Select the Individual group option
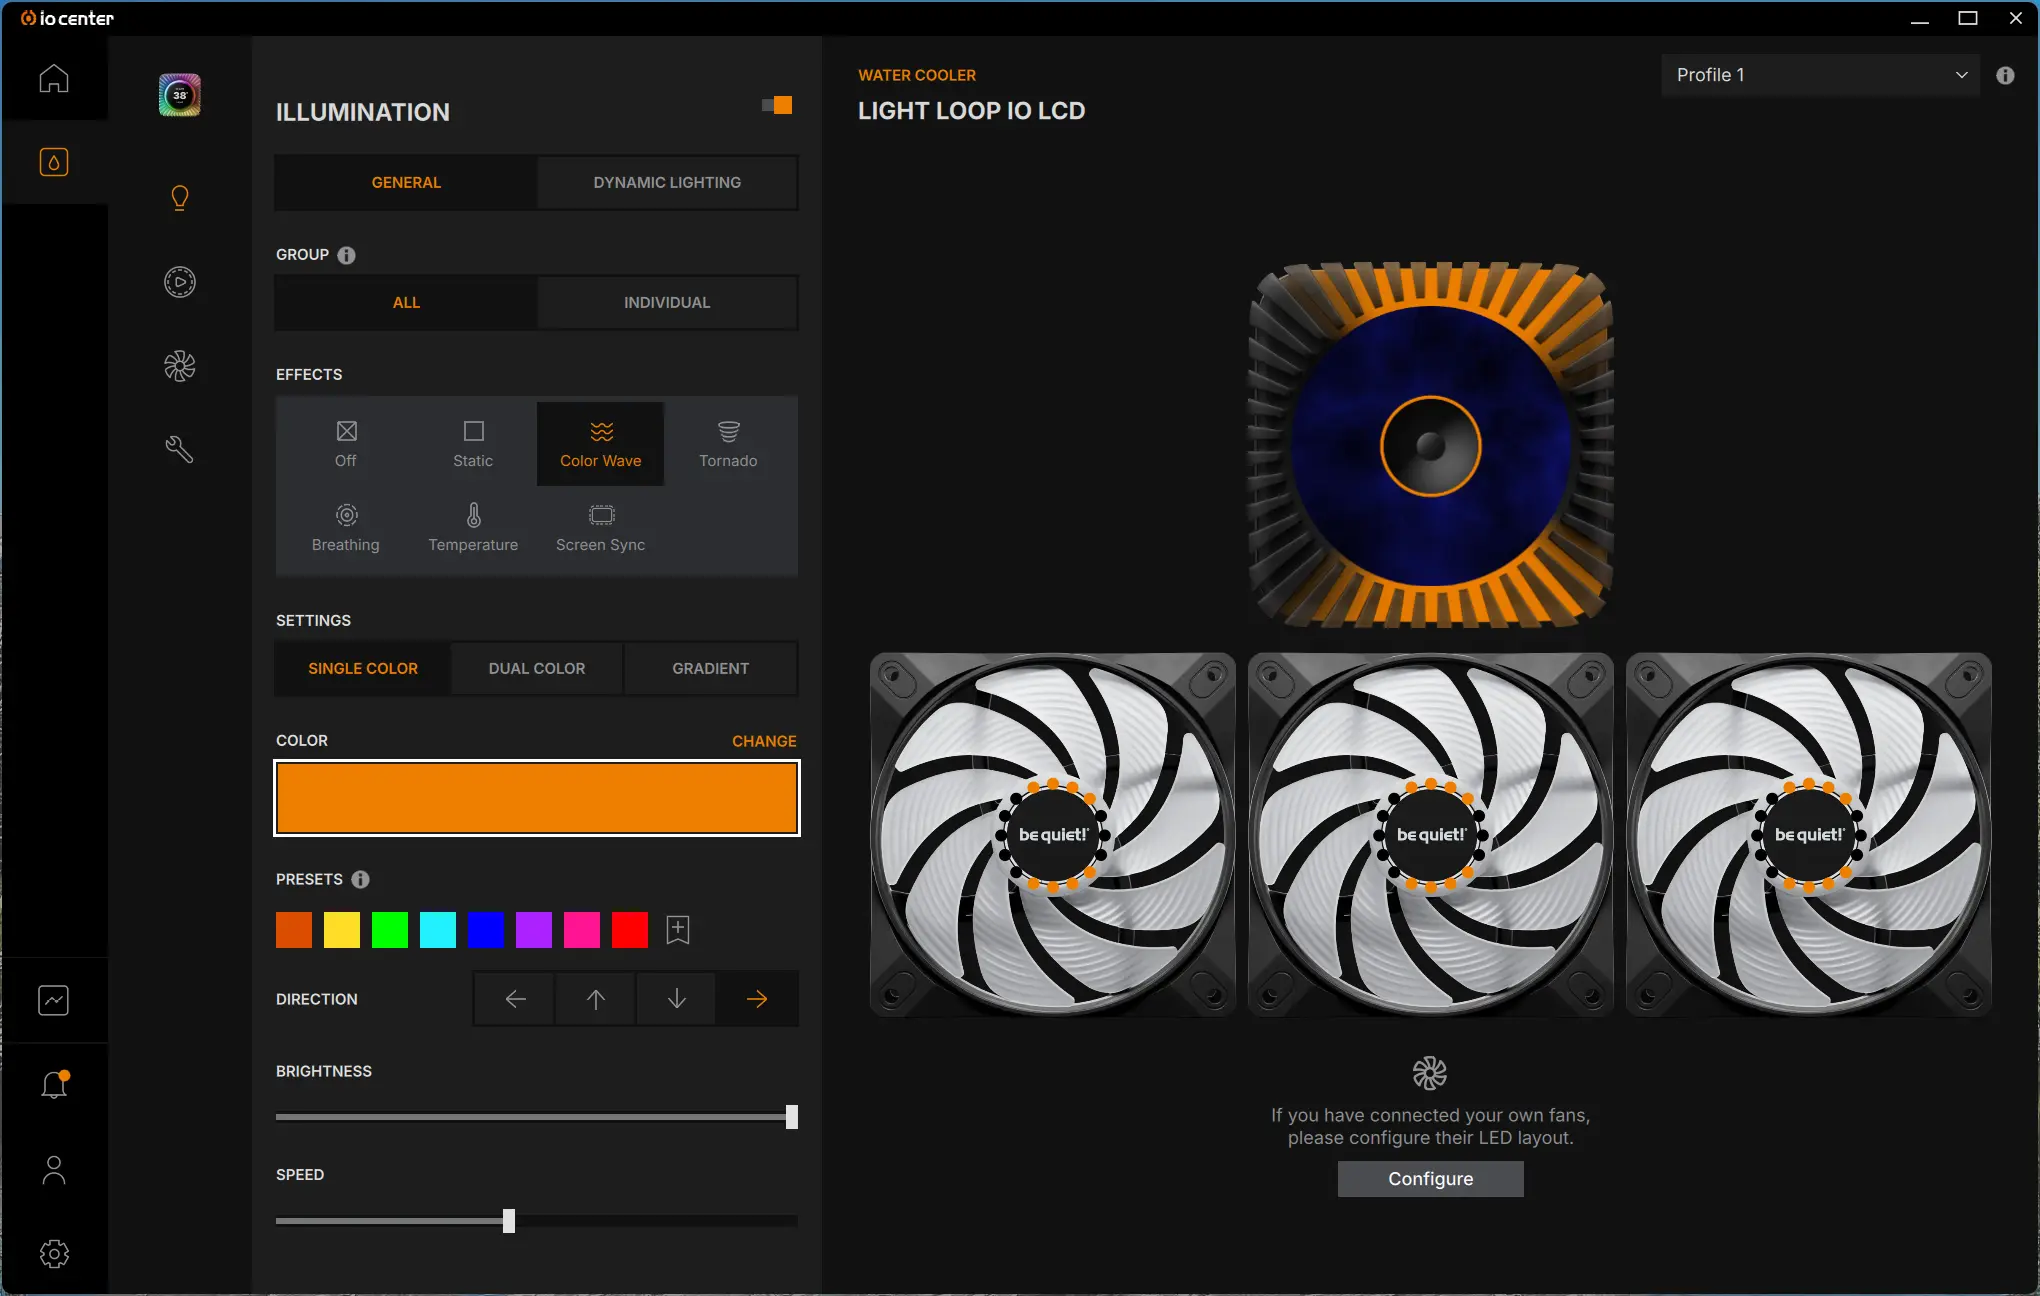 pyautogui.click(x=667, y=302)
